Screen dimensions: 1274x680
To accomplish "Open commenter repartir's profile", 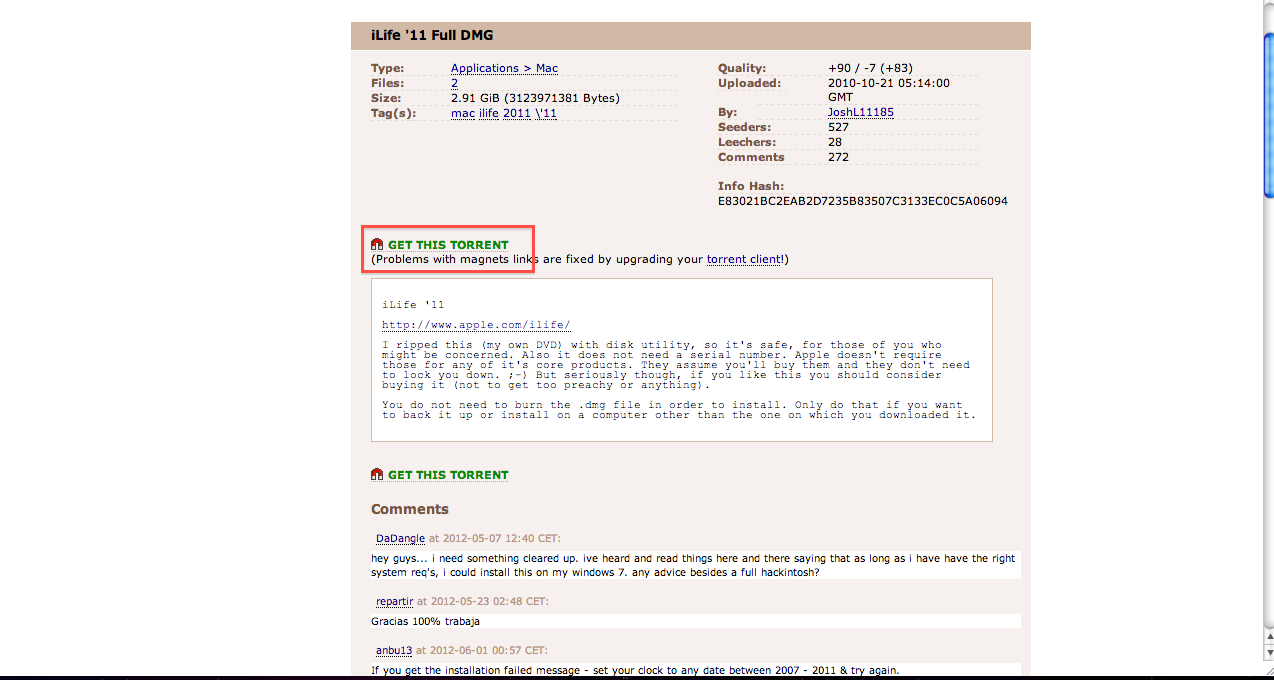I will pyautogui.click(x=394, y=601).
